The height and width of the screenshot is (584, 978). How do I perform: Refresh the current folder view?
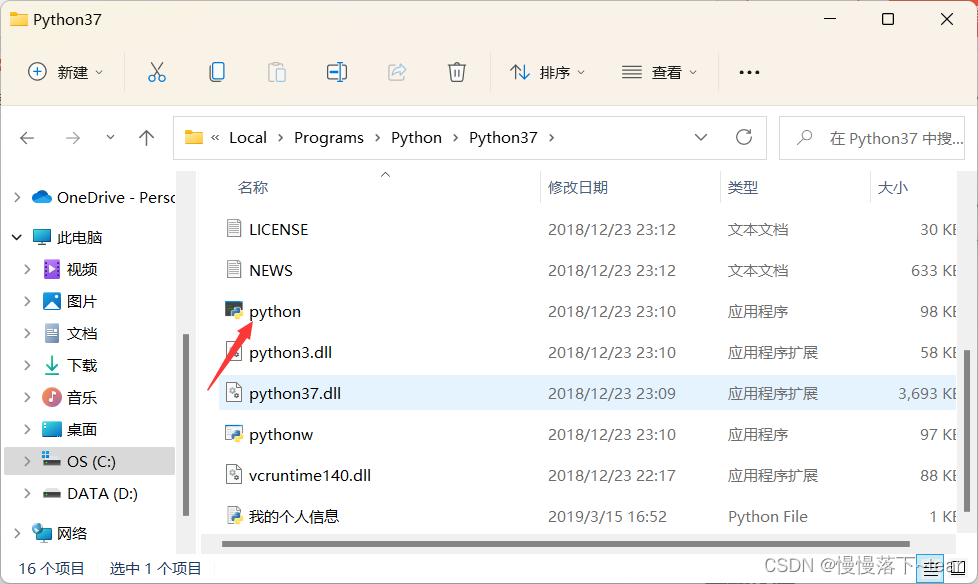743,137
